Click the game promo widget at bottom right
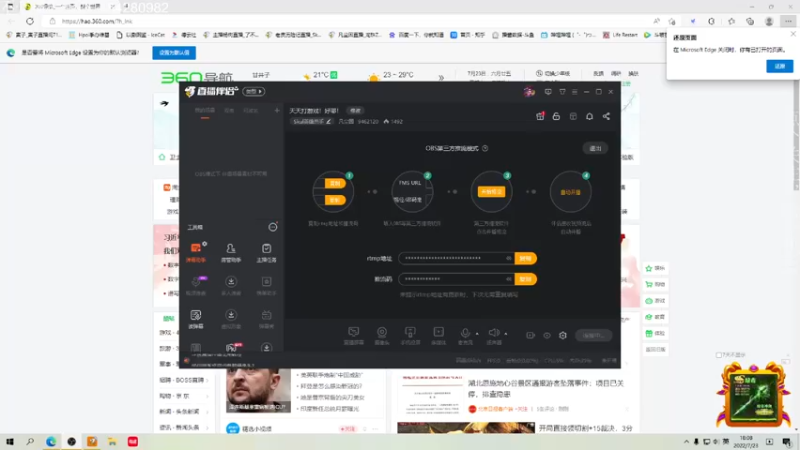Screen dimensions: 800x450 pos(753,395)
